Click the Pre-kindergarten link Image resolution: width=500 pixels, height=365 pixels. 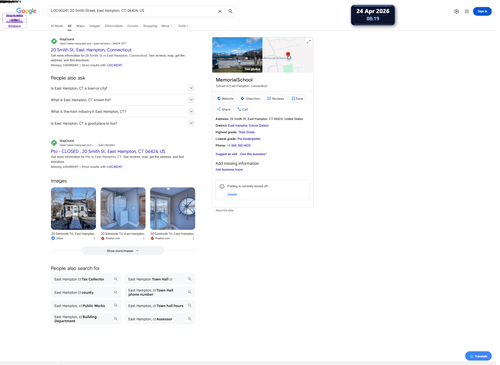tap(249, 139)
